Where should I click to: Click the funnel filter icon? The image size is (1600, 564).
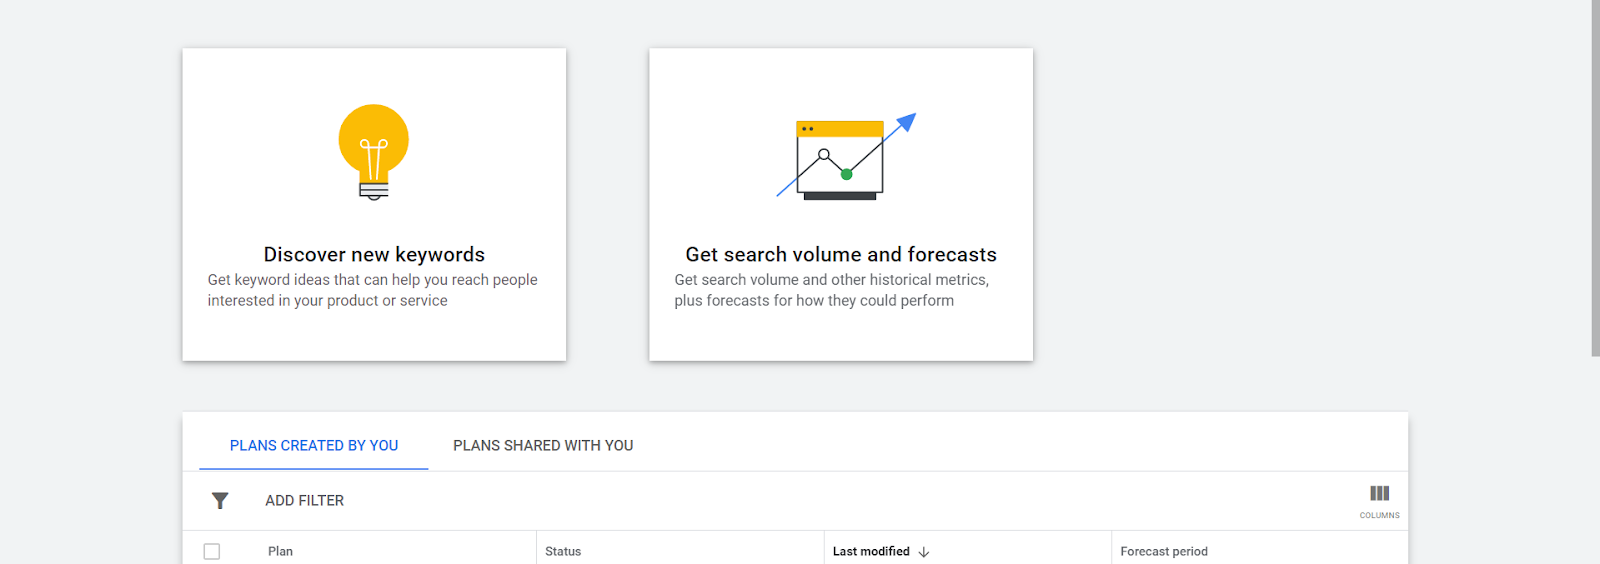[220, 501]
